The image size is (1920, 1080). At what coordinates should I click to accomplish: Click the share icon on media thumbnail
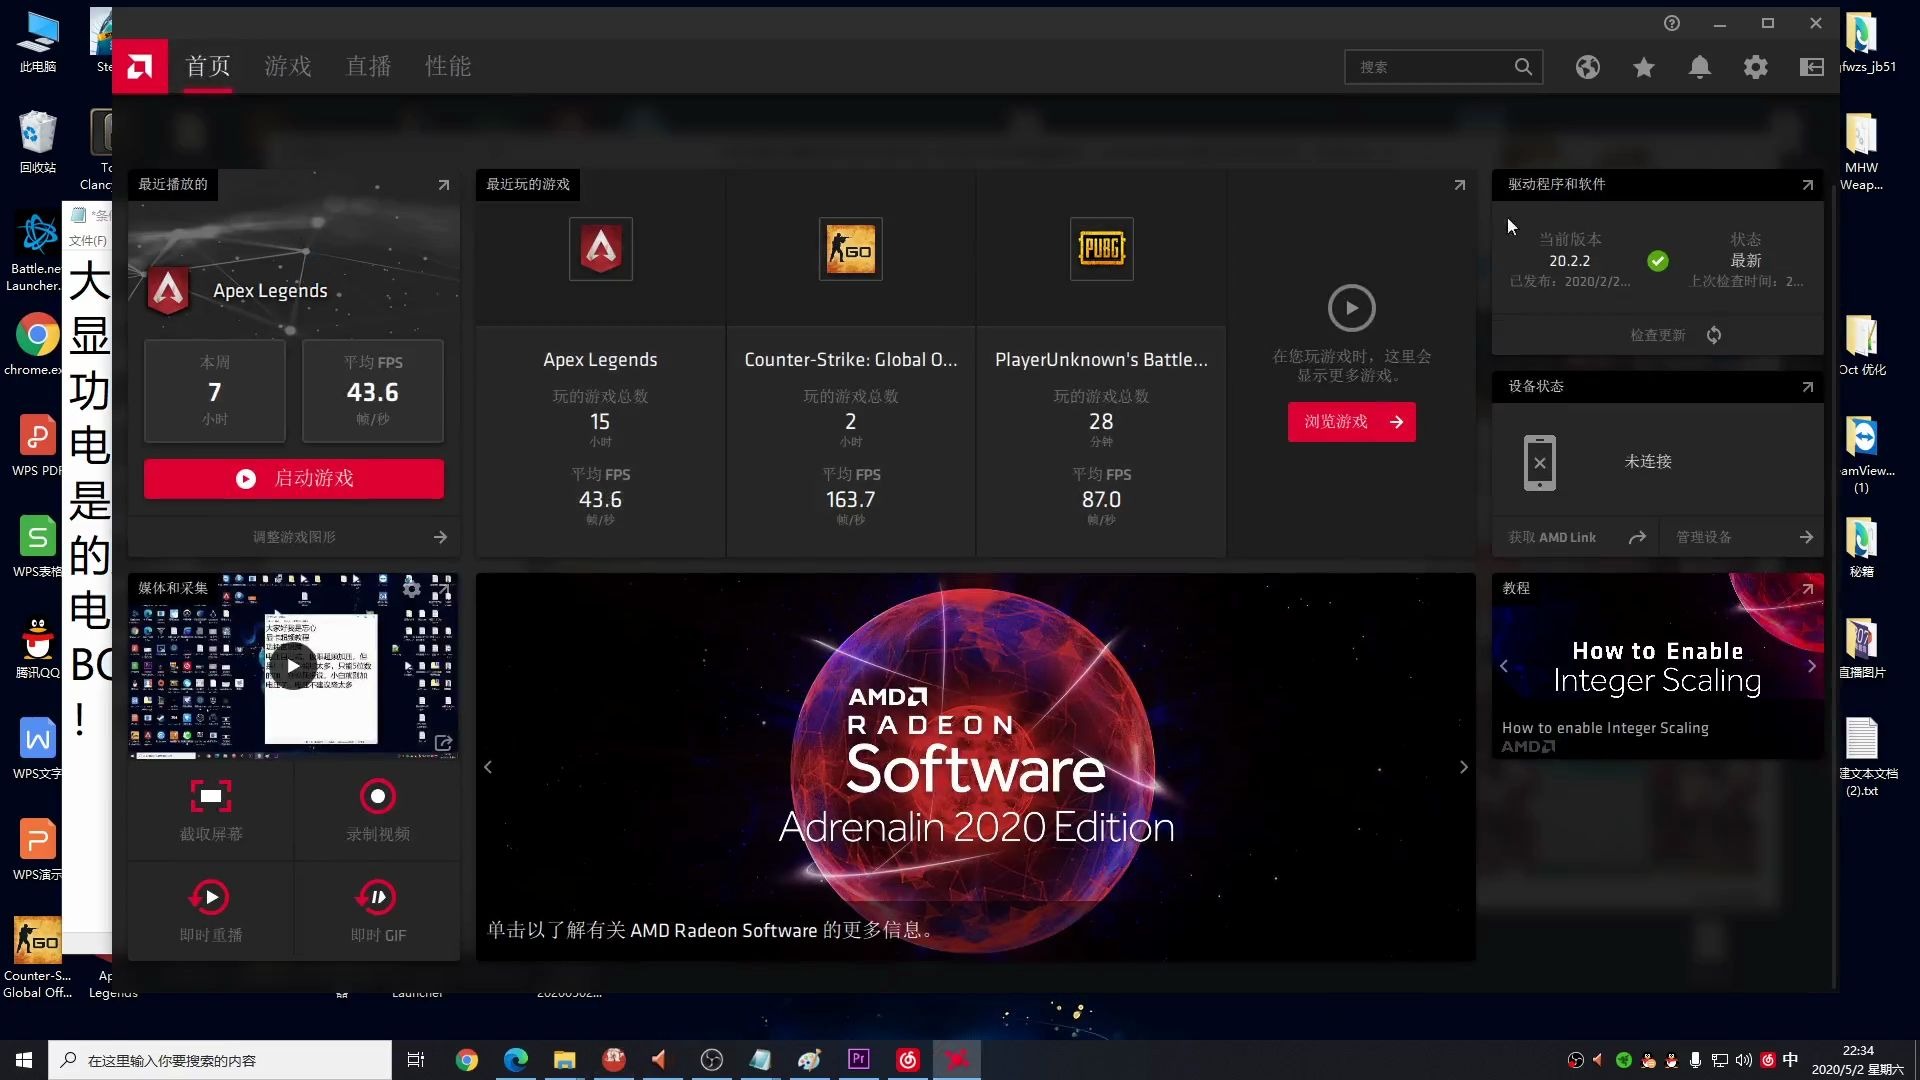443,743
